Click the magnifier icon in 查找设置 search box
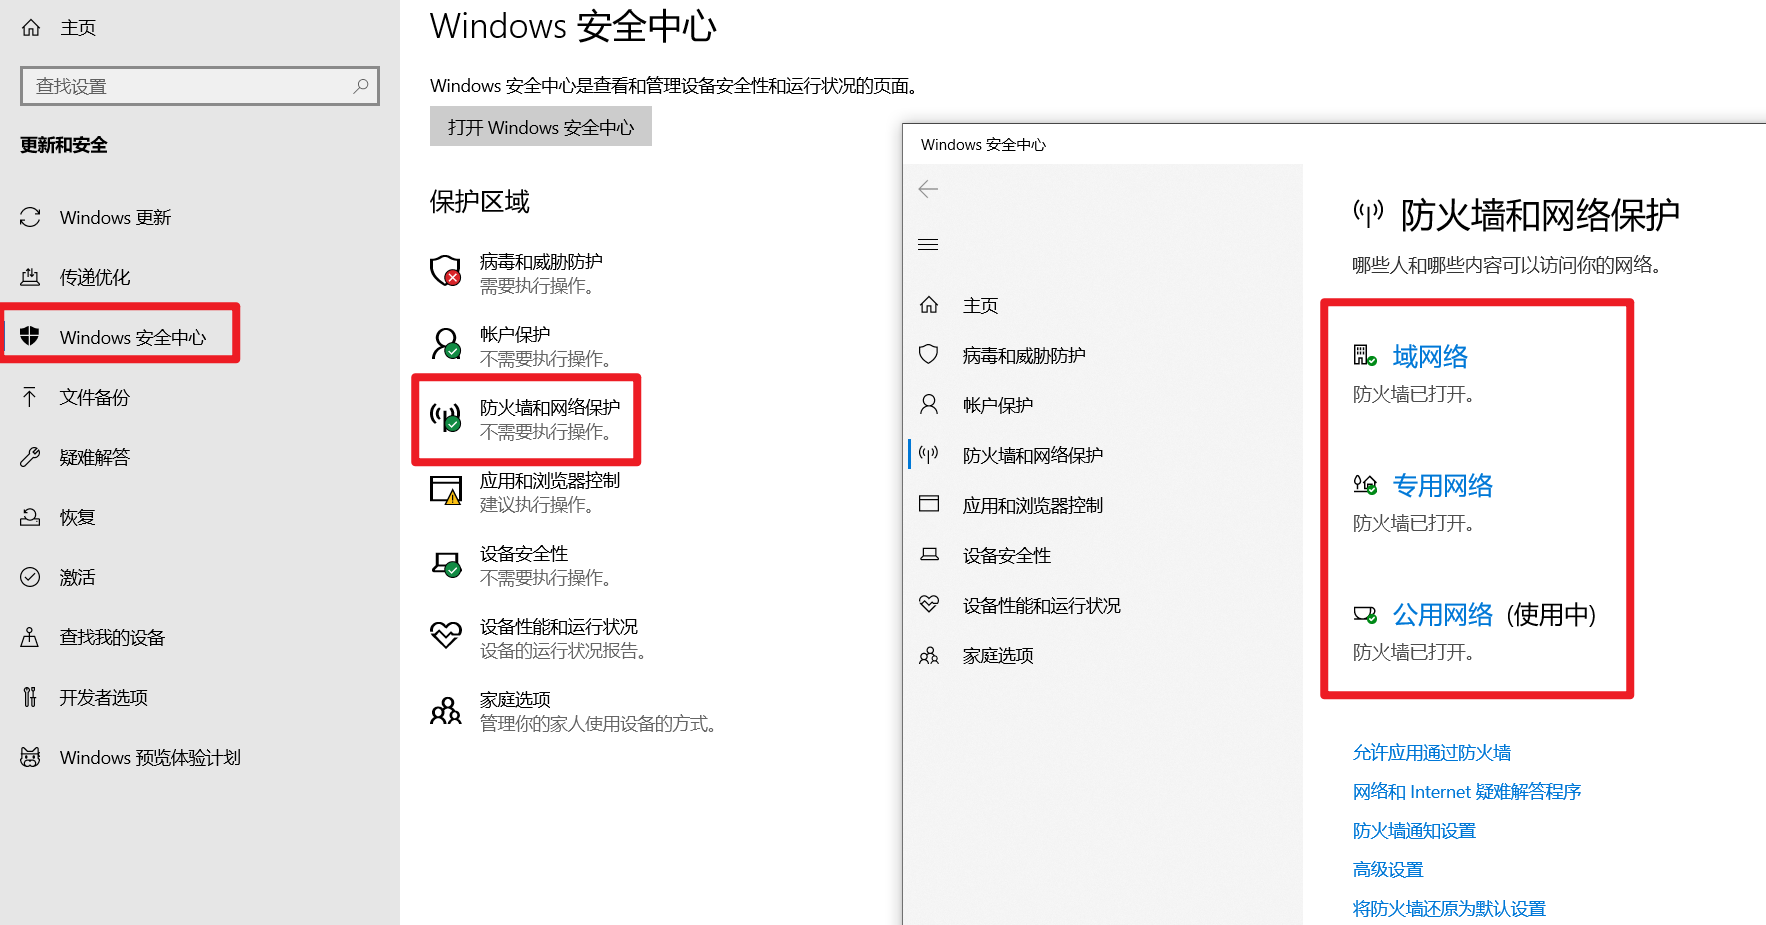Image resolution: width=1766 pixels, height=925 pixels. 361,86
